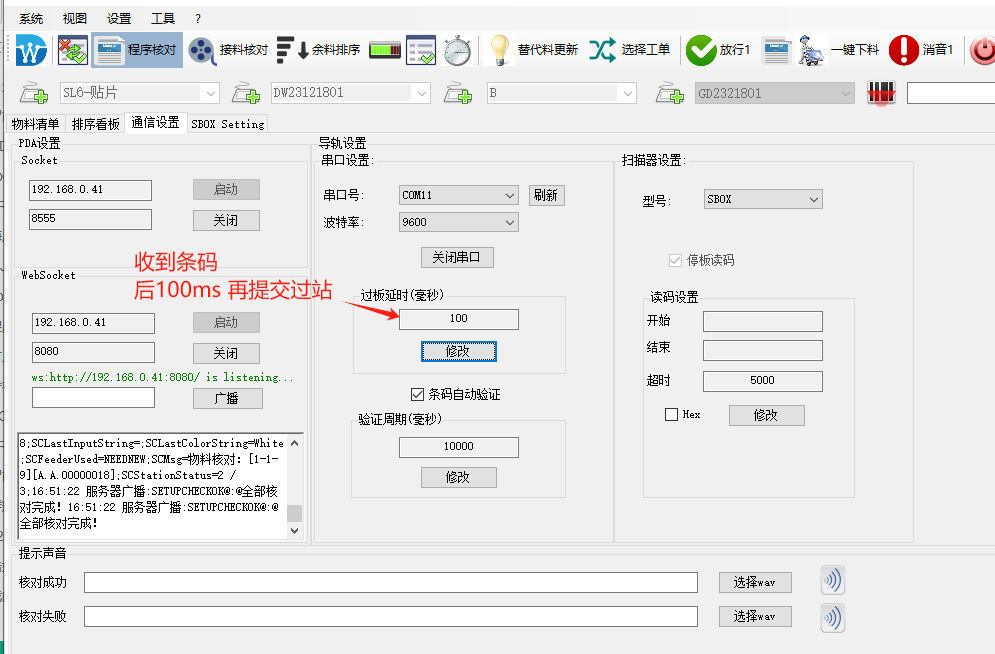
Task: Open the 工具 menu
Action: (x=162, y=18)
